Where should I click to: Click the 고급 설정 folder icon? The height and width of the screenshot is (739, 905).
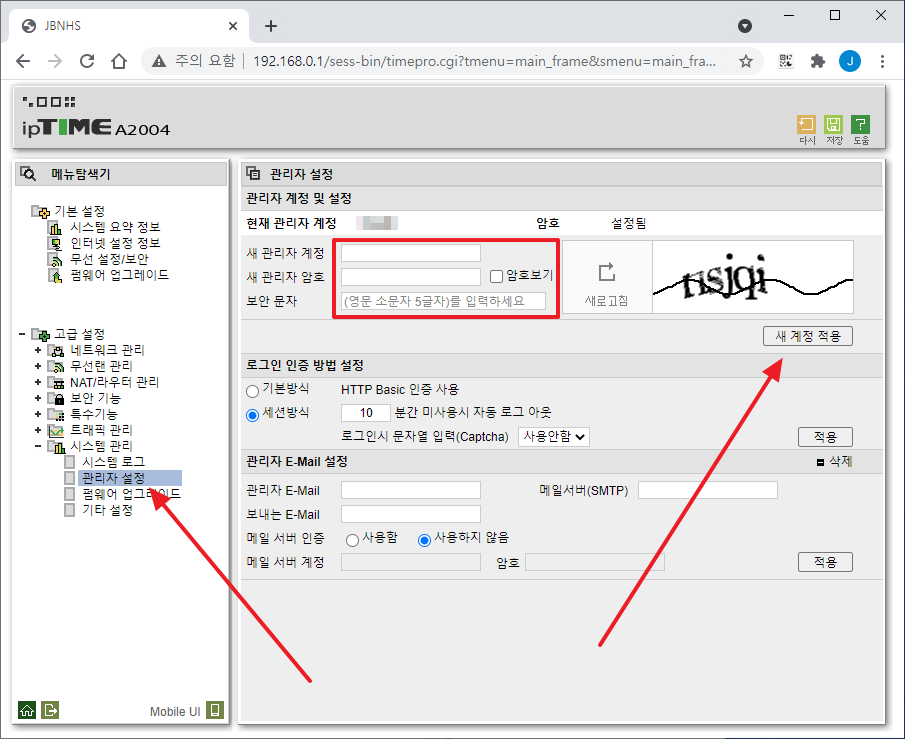coord(40,334)
